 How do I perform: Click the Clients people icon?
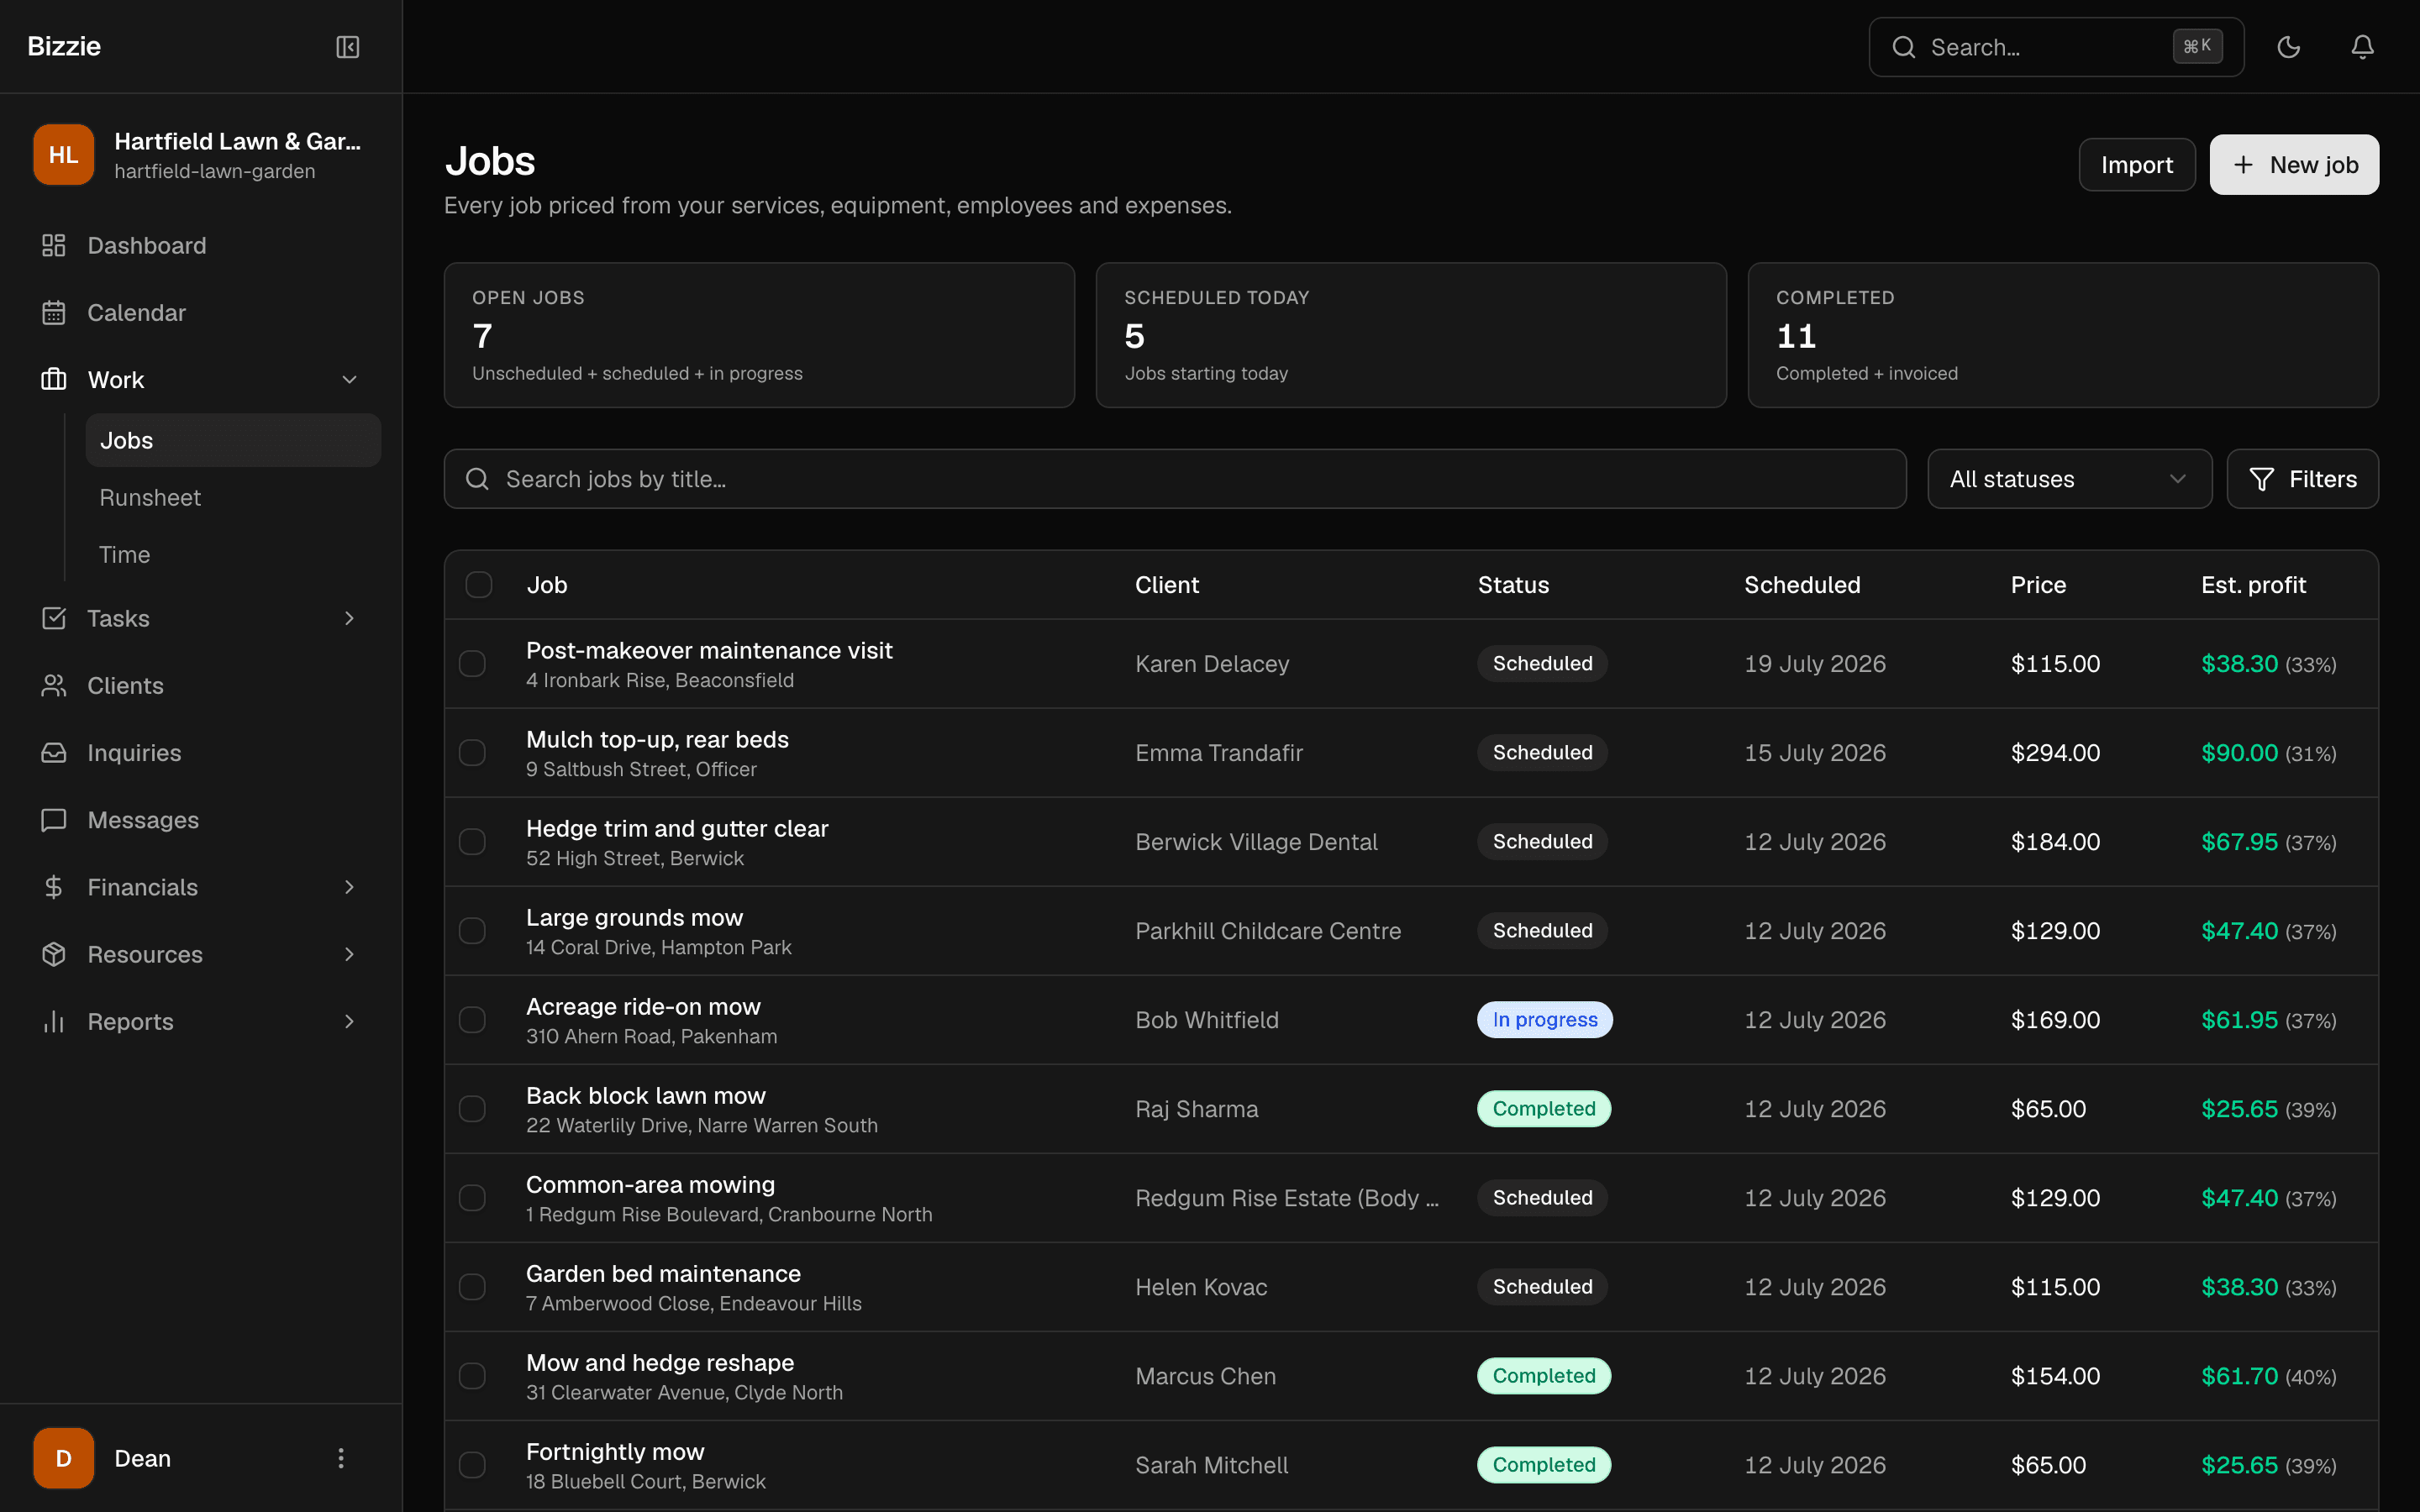click(54, 685)
